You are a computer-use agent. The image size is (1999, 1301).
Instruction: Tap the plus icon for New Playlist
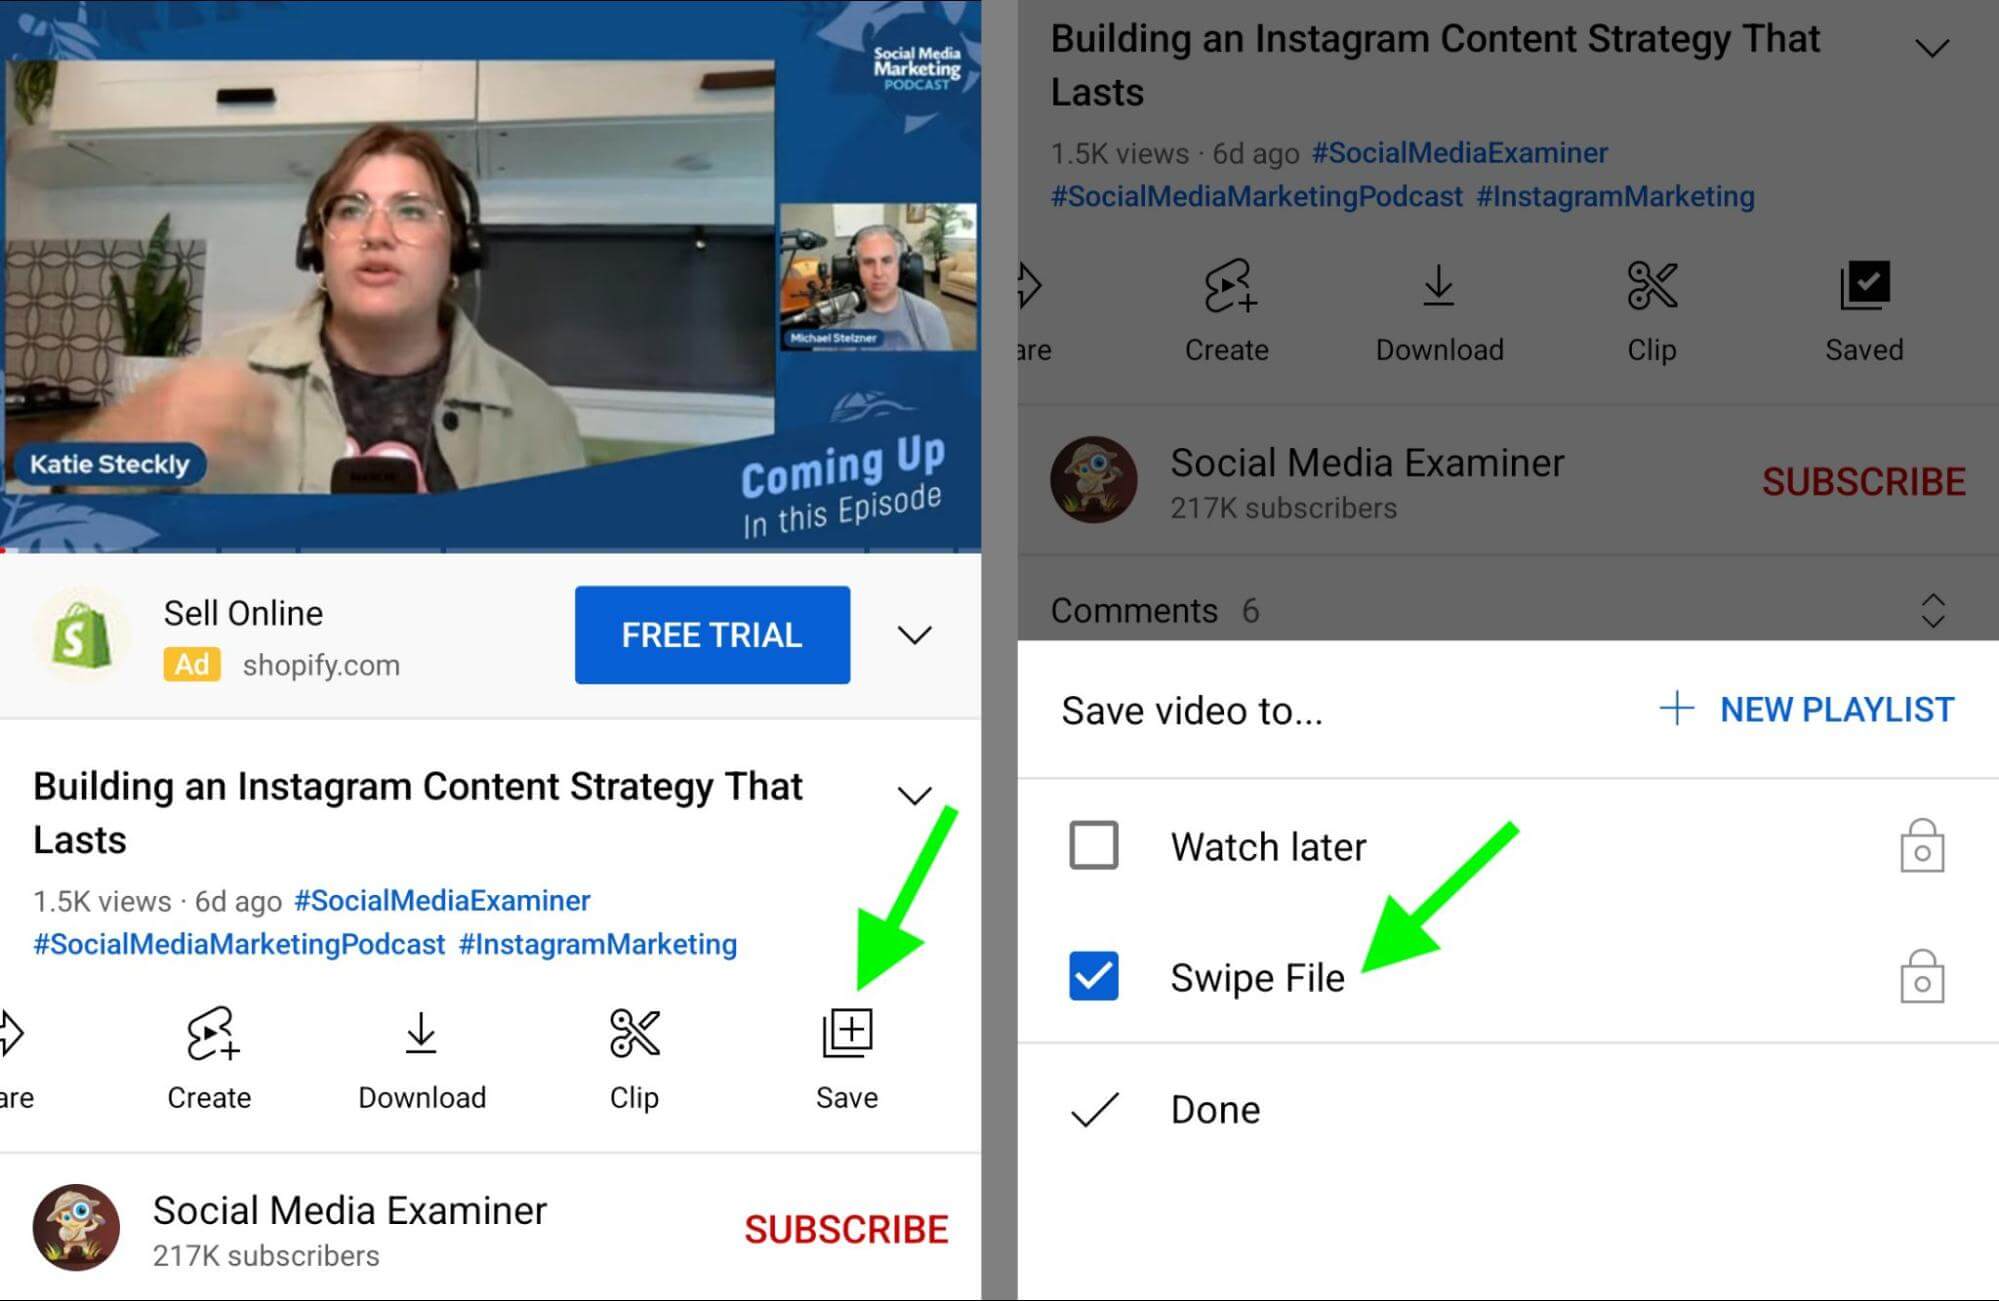1677,708
